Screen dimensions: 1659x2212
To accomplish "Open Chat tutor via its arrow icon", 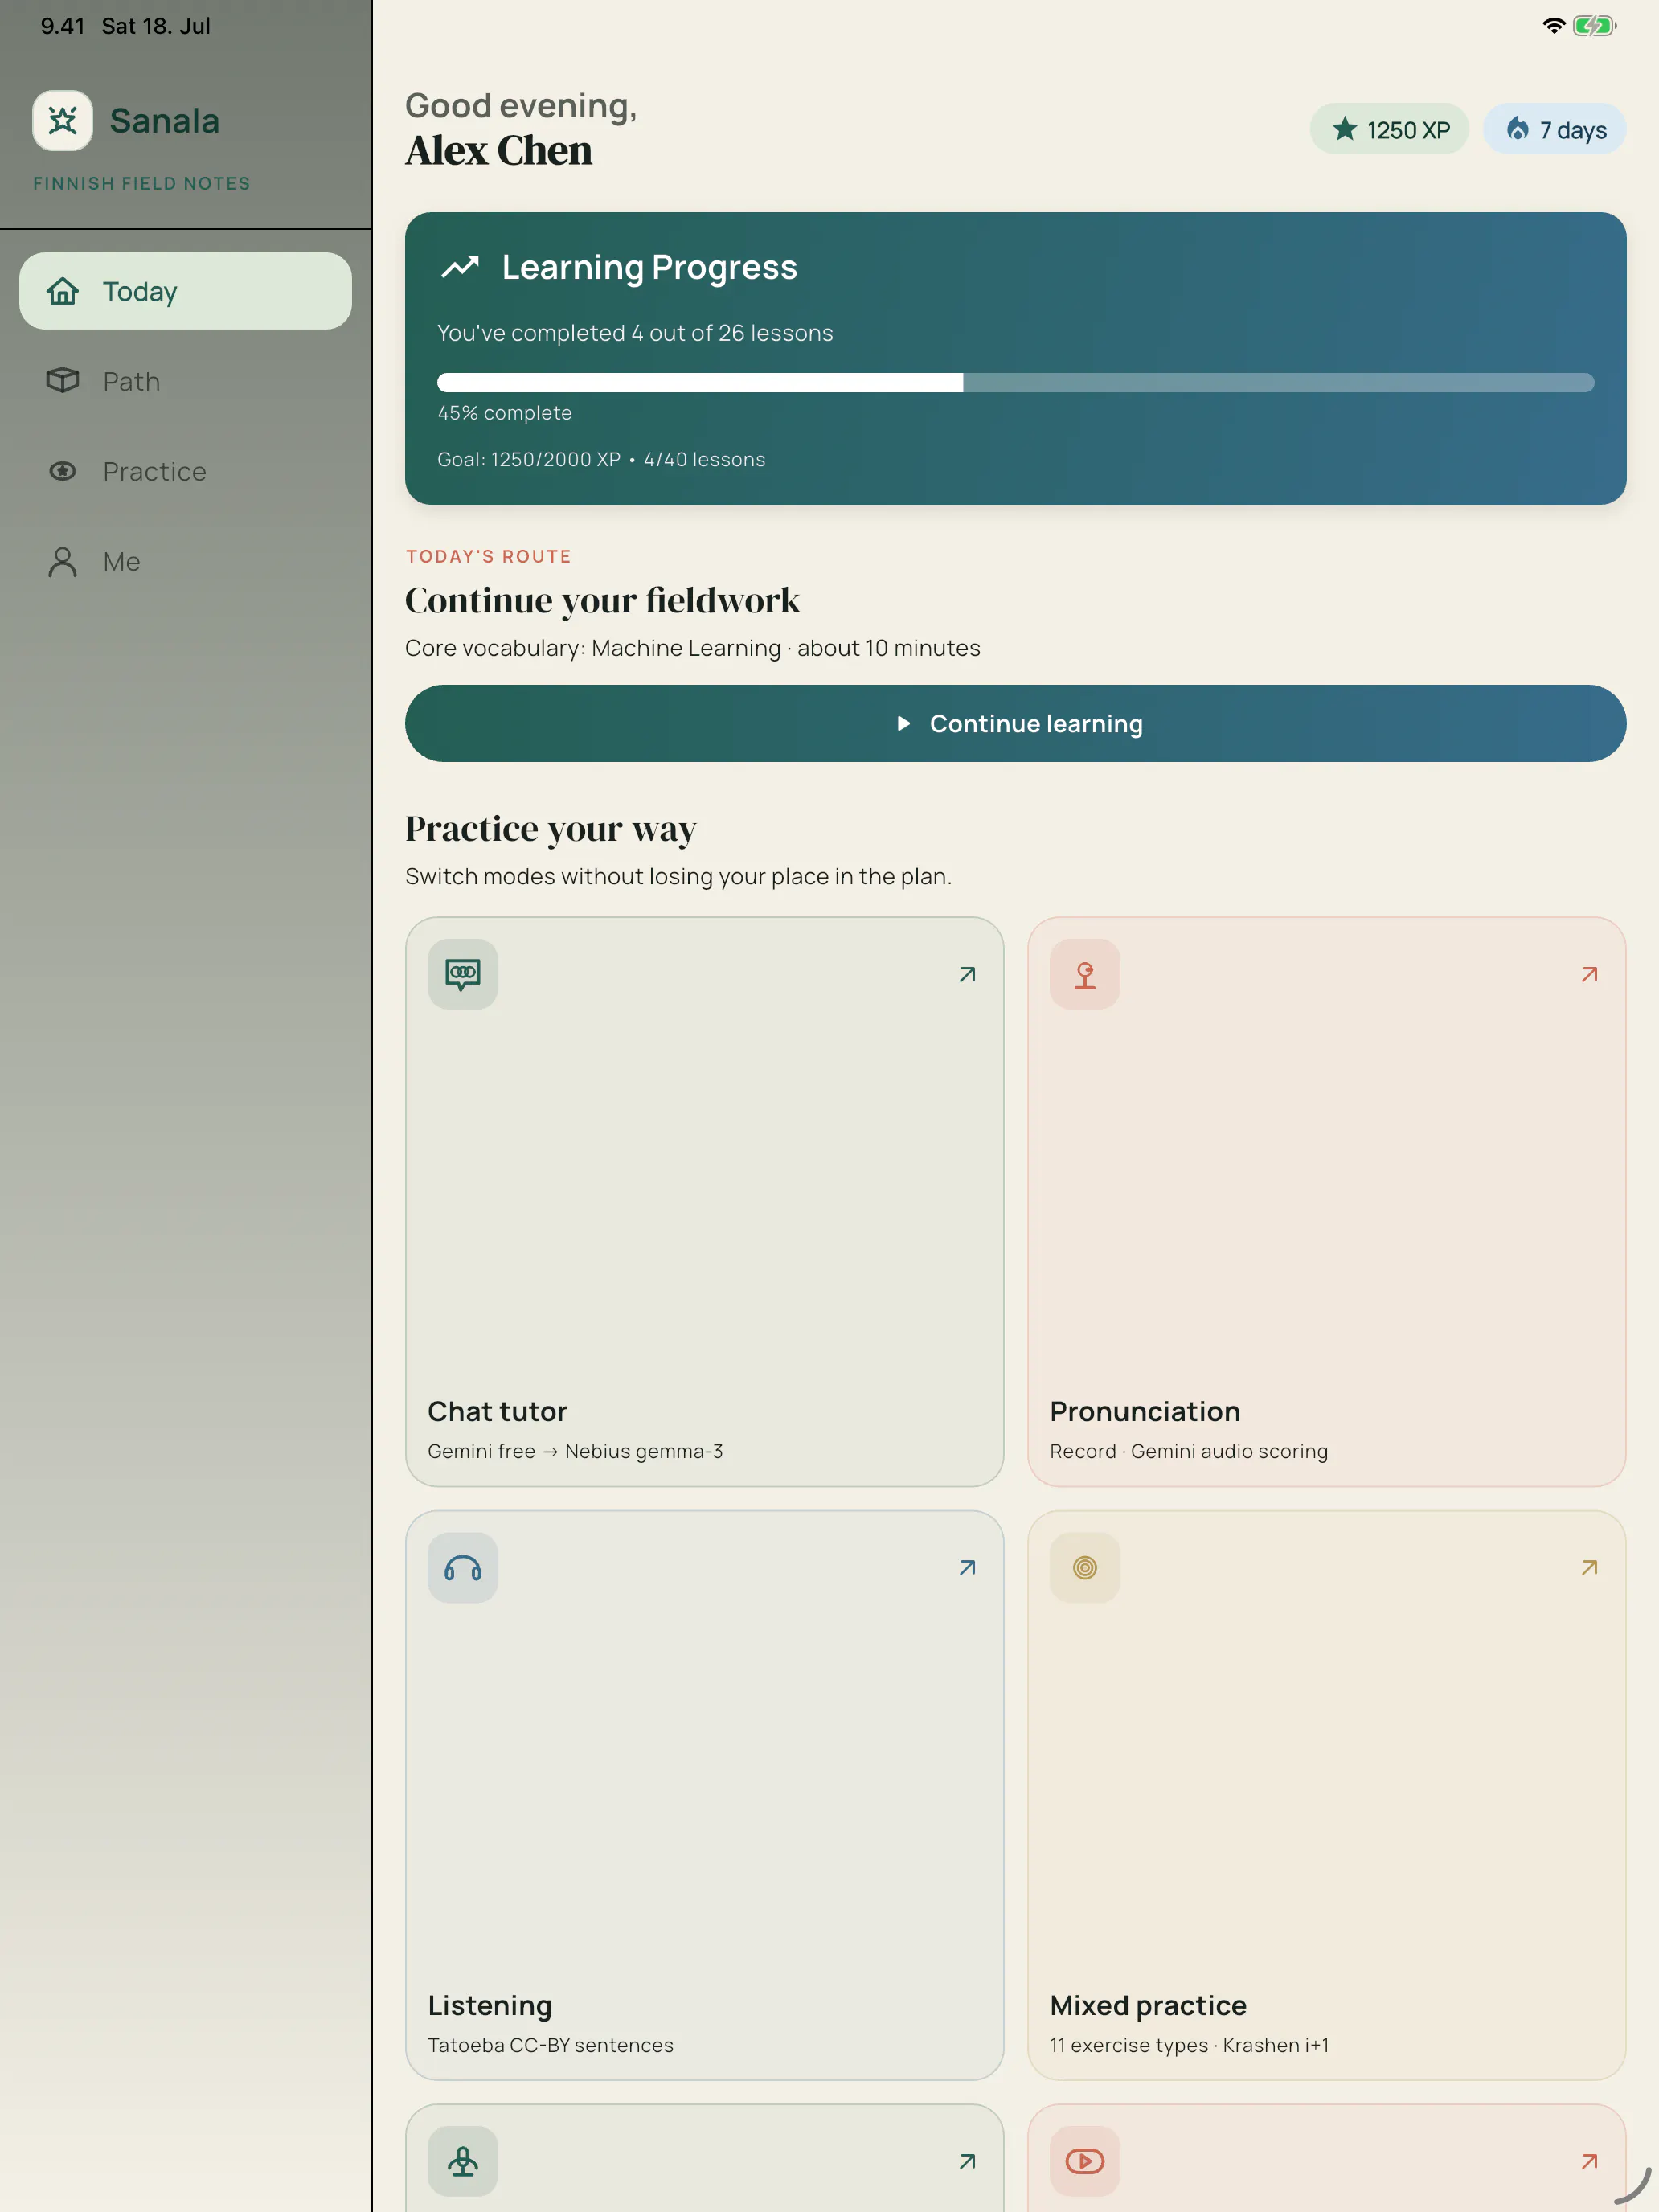I will 967,974.
